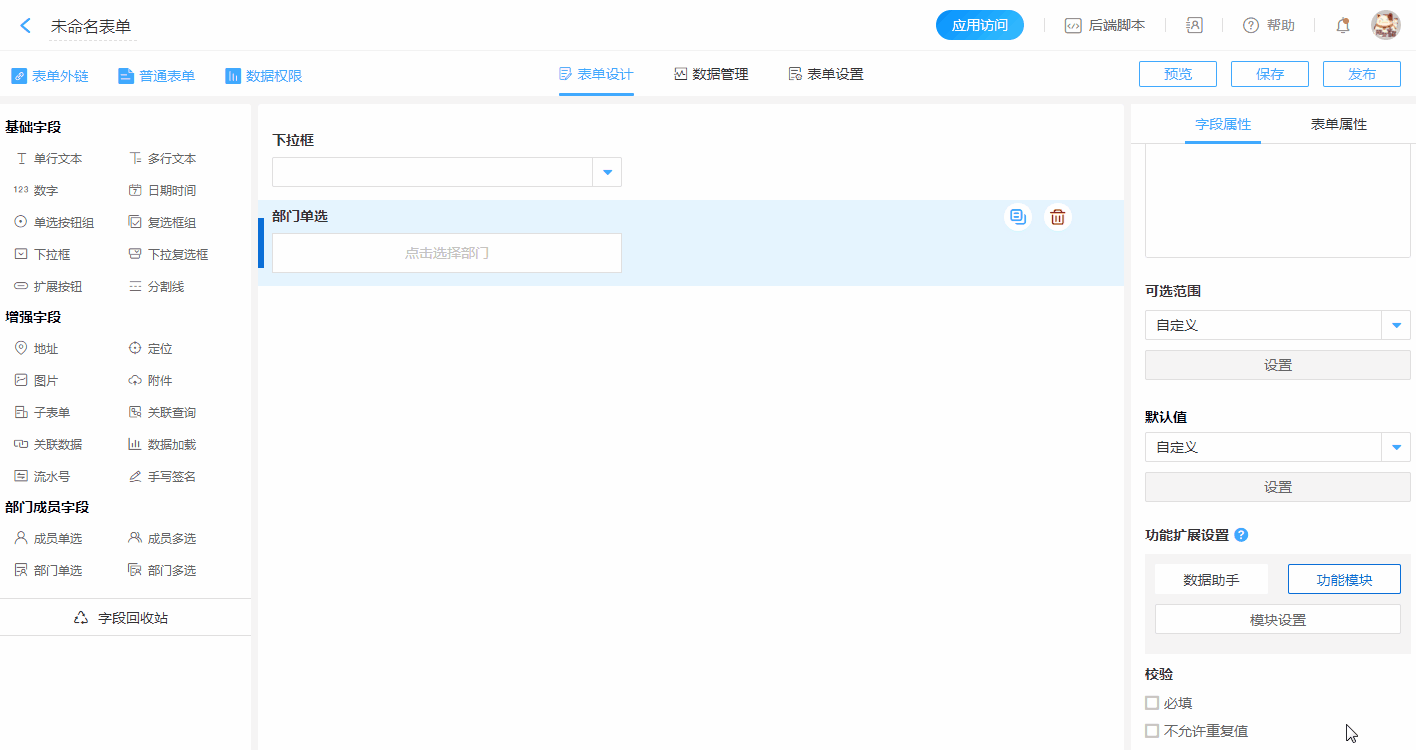Copy the 部门单选 field using duplicate icon
The width and height of the screenshot is (1416, 750).
pyautogui.click(x=1017, y=217)
